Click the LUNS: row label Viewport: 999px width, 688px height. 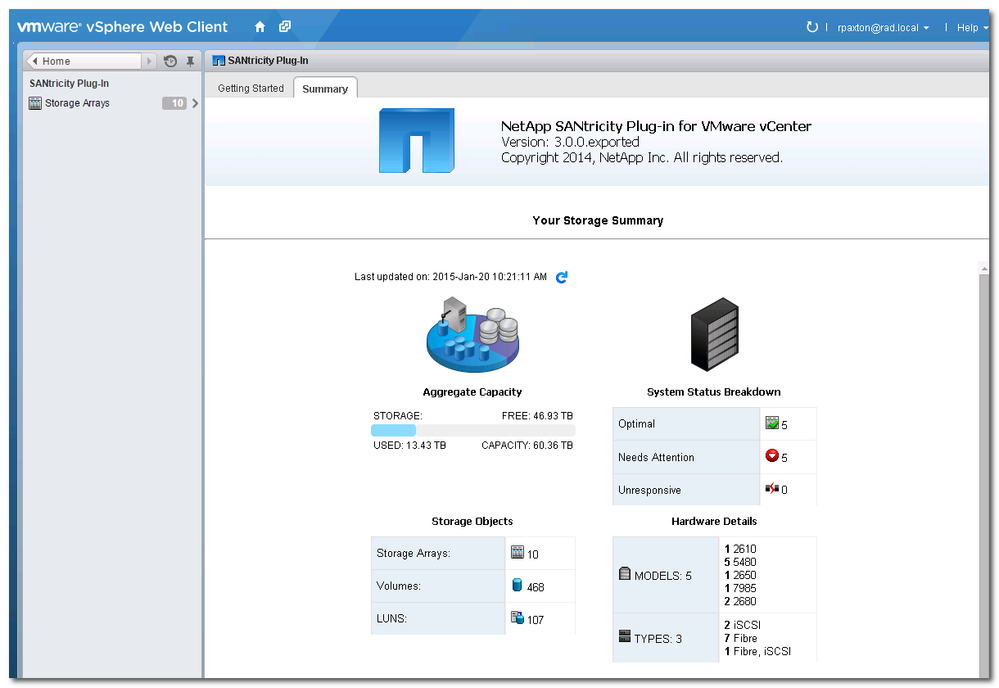click(x=391, y=619)
